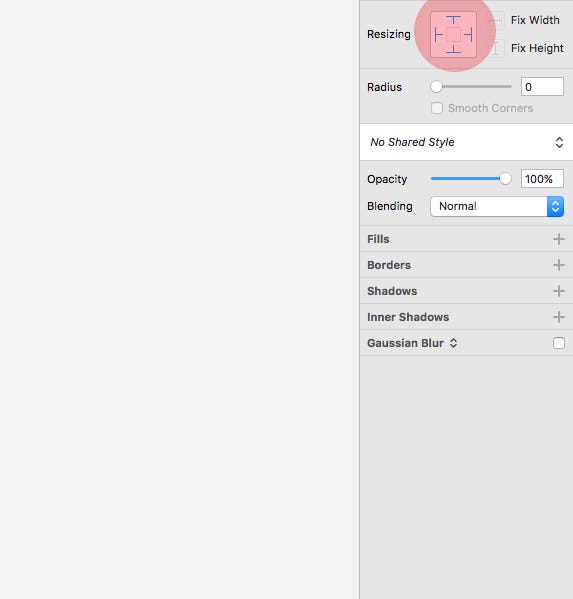
Task: Enable the Smooth Corners checkbox
Action: pyautogui.click(x=437, y=108)
